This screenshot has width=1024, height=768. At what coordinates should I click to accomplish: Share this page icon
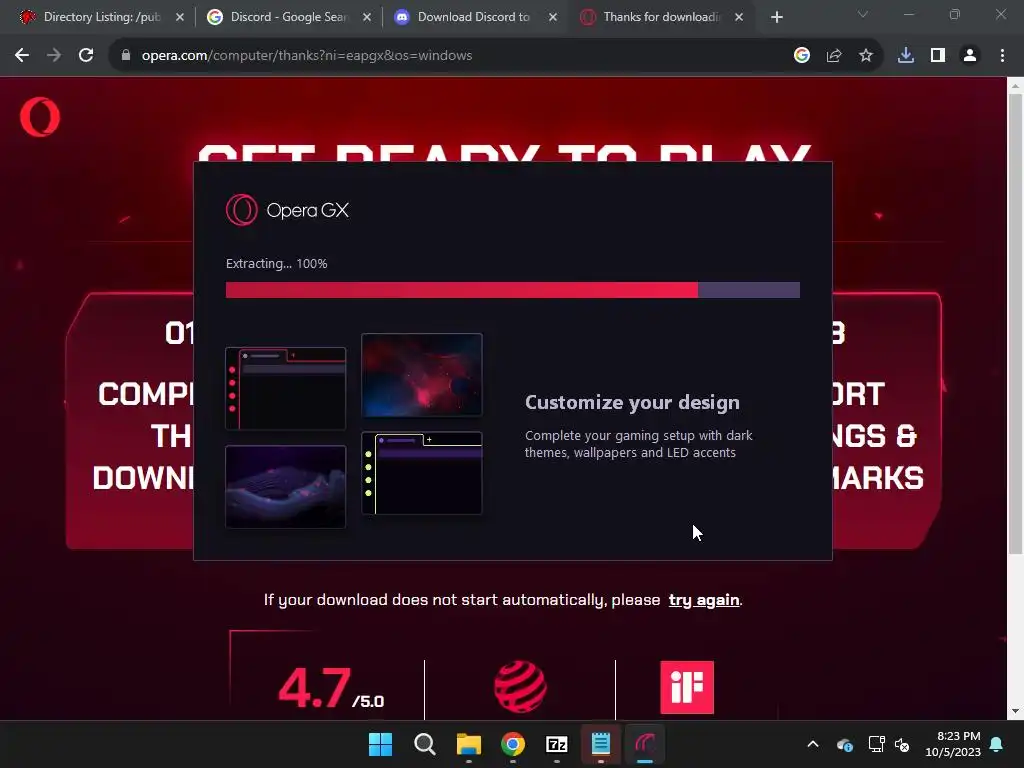[x=834, y=56]
